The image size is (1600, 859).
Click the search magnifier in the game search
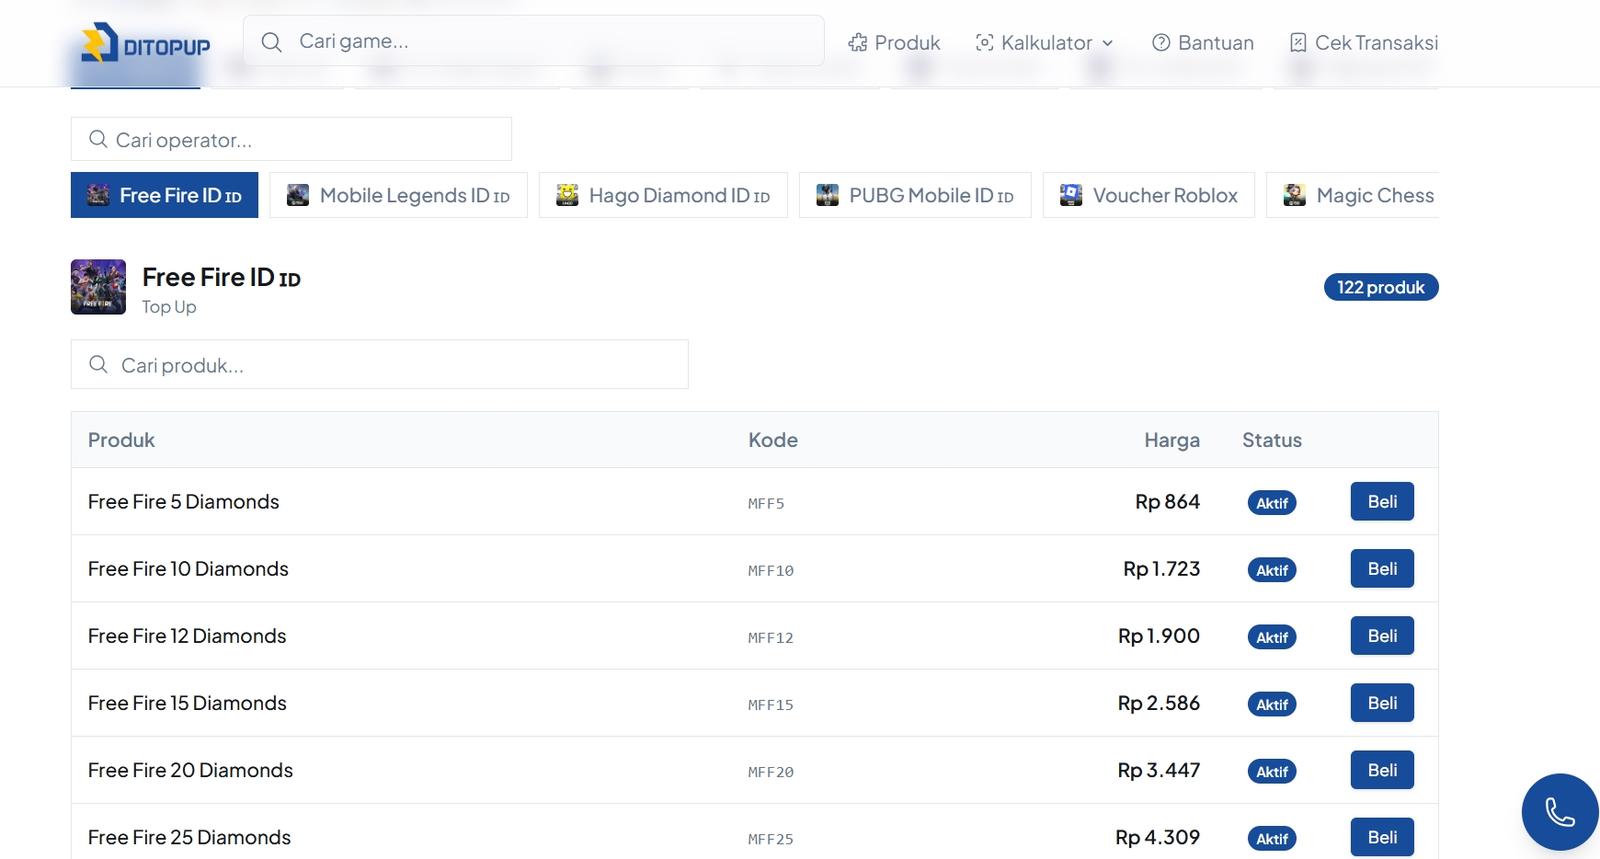tap(271, 42)
